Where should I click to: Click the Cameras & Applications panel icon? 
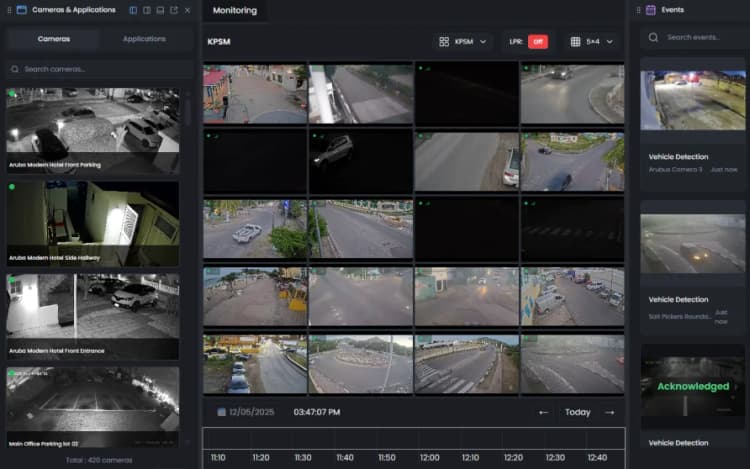[22, 10]
